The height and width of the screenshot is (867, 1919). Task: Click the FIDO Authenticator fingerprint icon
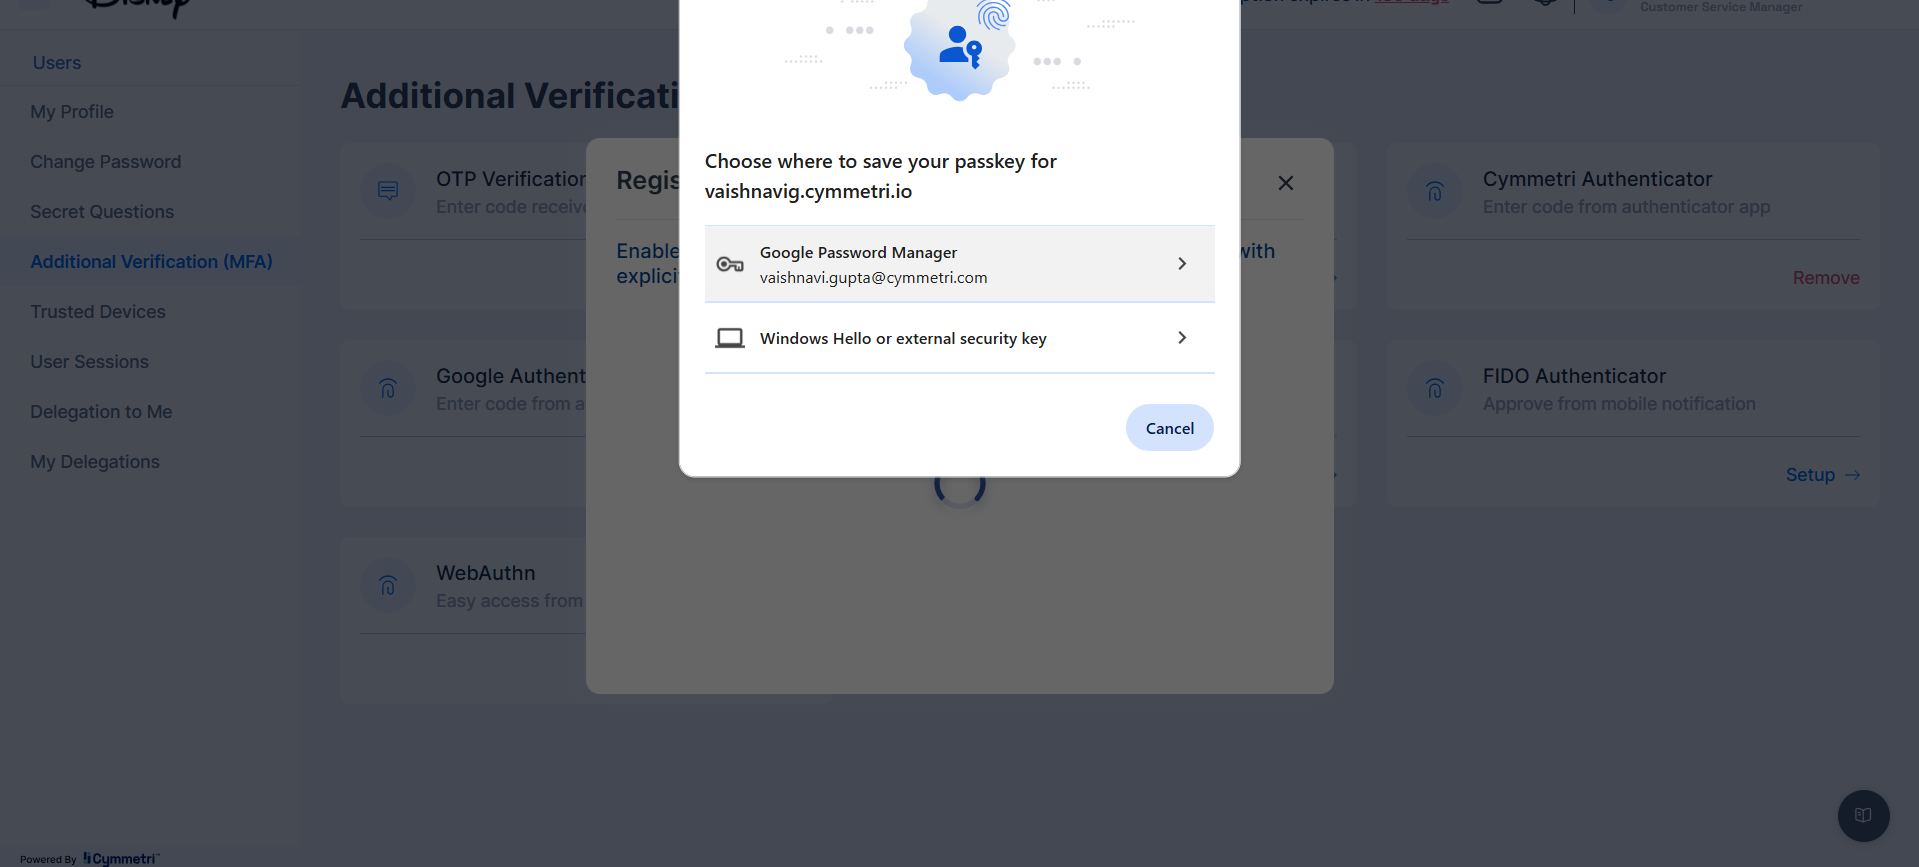point(1435,388)
